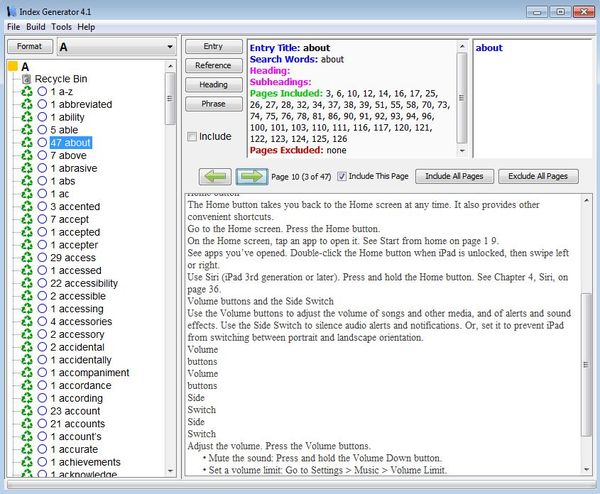
Task: Click the yellow folder icon for A
Action: point(12,66)
